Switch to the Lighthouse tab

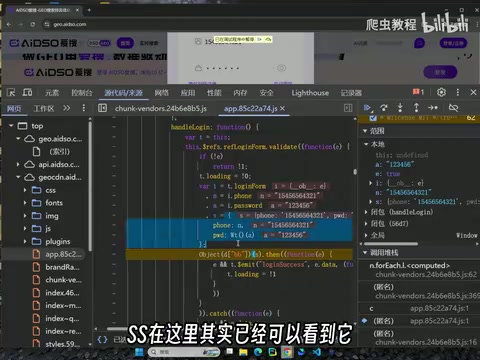click(310, 93)
